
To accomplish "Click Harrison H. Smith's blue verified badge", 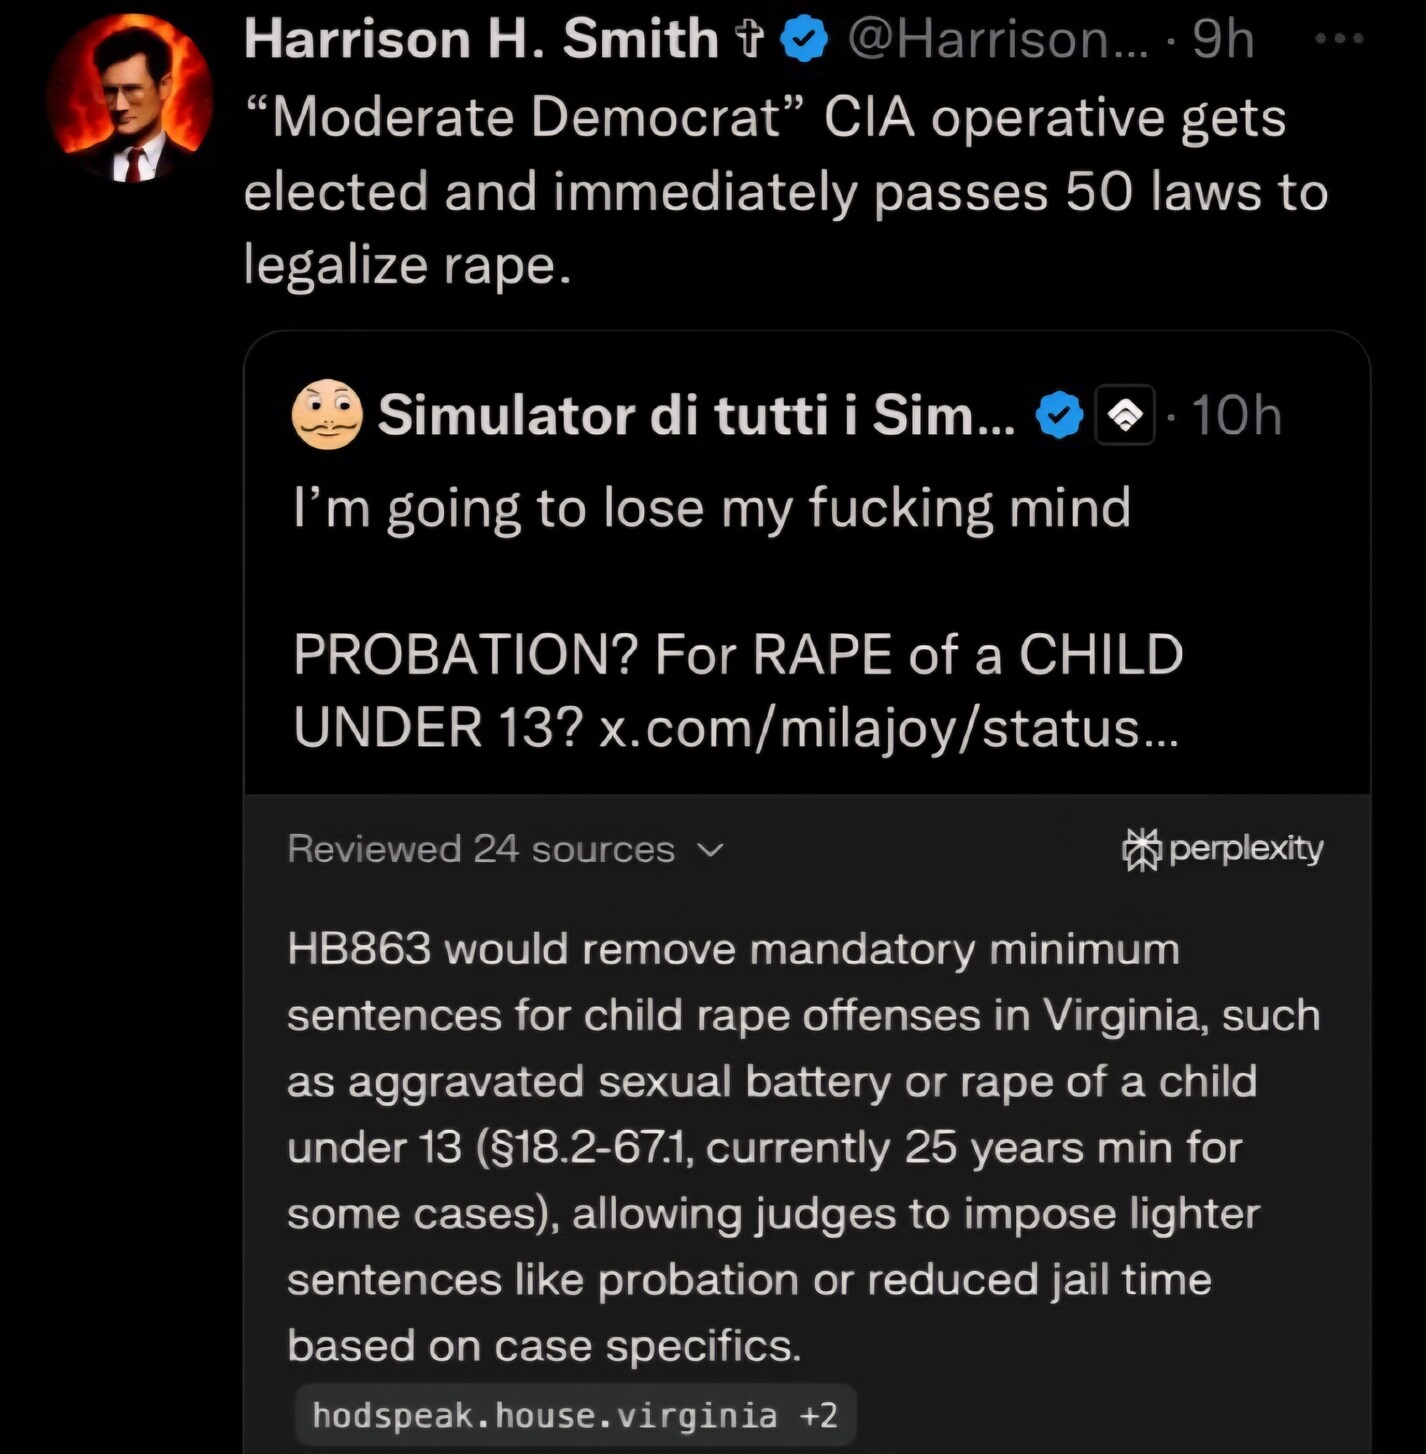I will click(x=803, y=40).
